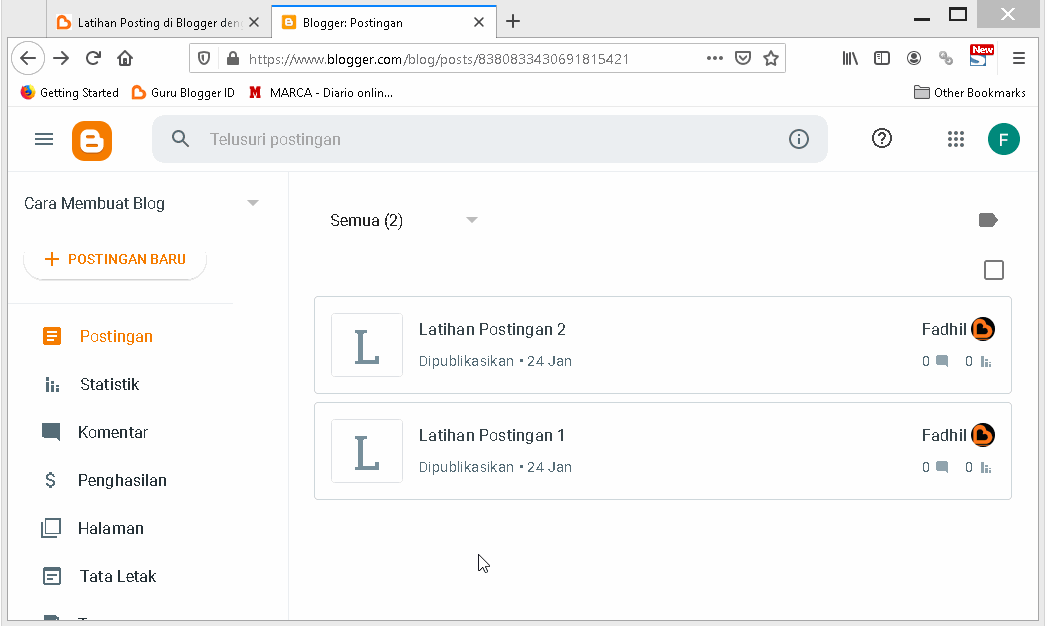This screenshot has width=1047, height=626.
Task: Click the blogger.com address bar URL
Action: tap(439, 59)
